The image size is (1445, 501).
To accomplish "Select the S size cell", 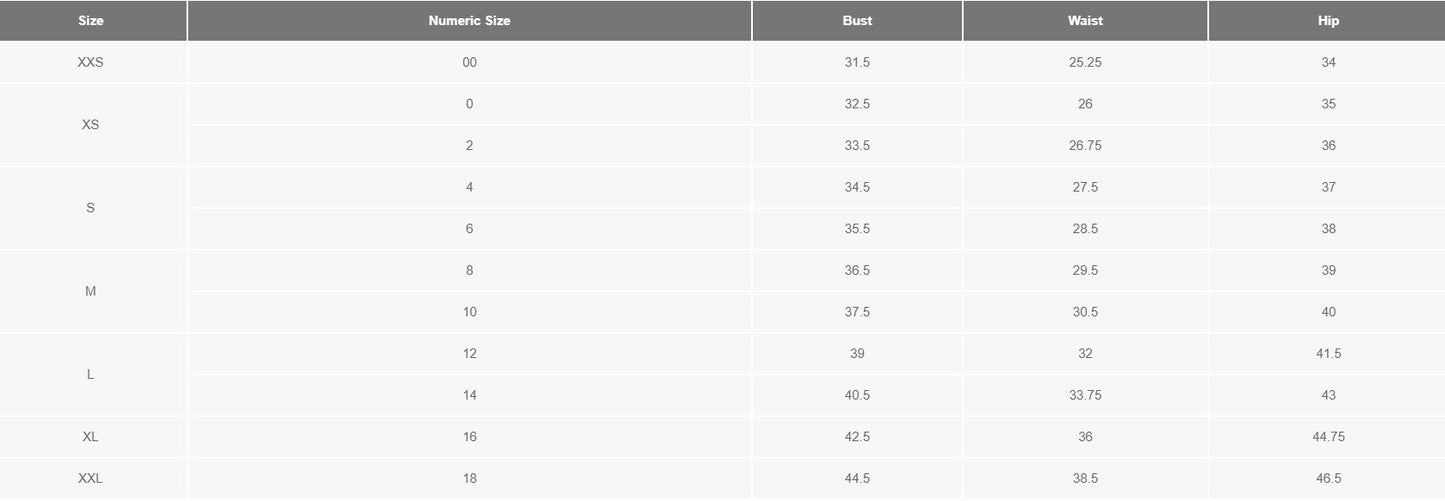I will point(91,208).
